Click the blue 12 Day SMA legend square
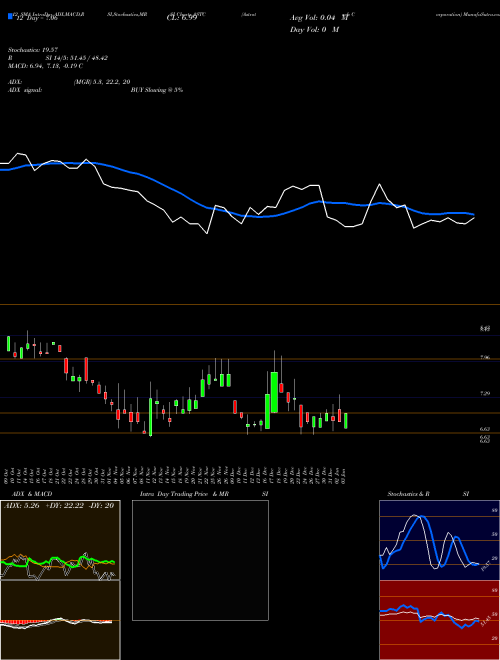This screenshot has height=660, width=500. tap(10, 16)
